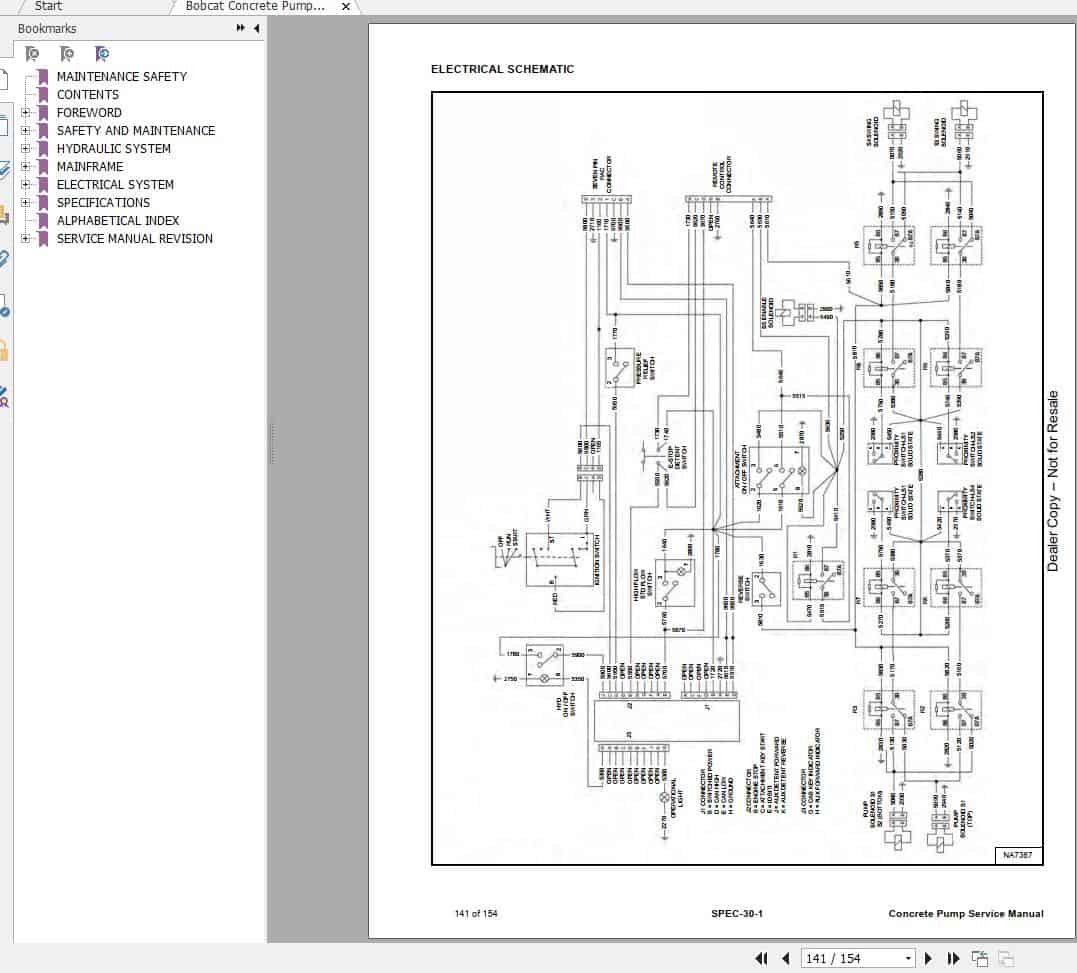Open the page number dropdown arrow
1077x973 pixels.
click(x=908, y=958)
